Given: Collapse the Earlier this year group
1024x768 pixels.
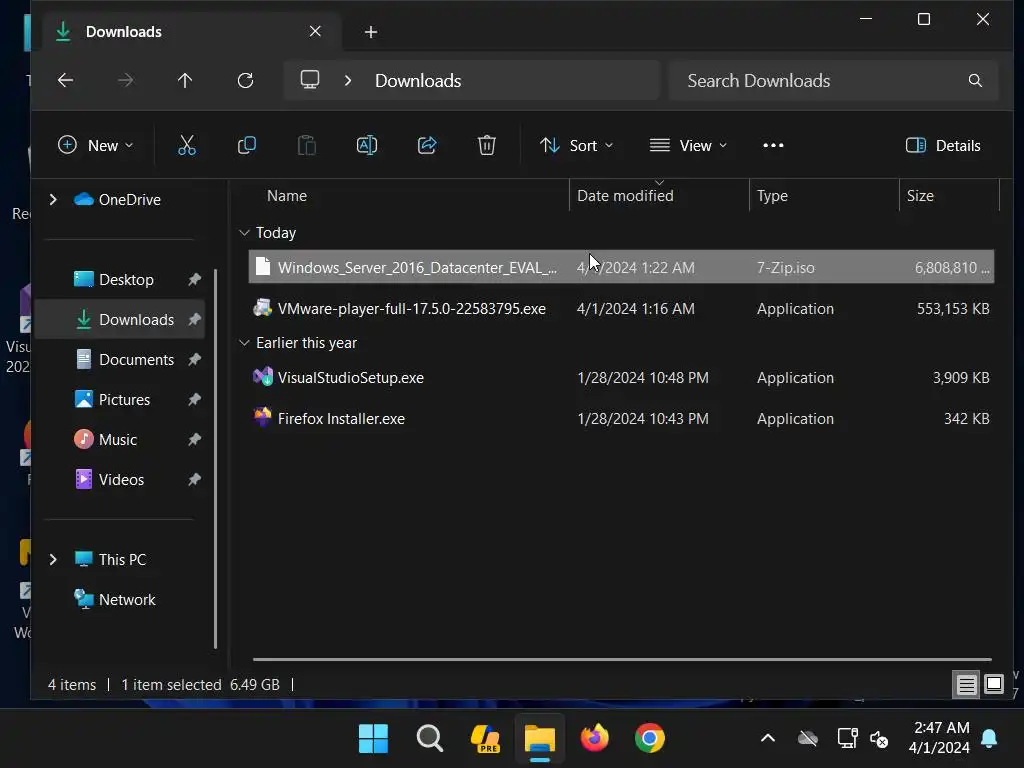Looking at the screenshot, I should (x=244, y=343).
